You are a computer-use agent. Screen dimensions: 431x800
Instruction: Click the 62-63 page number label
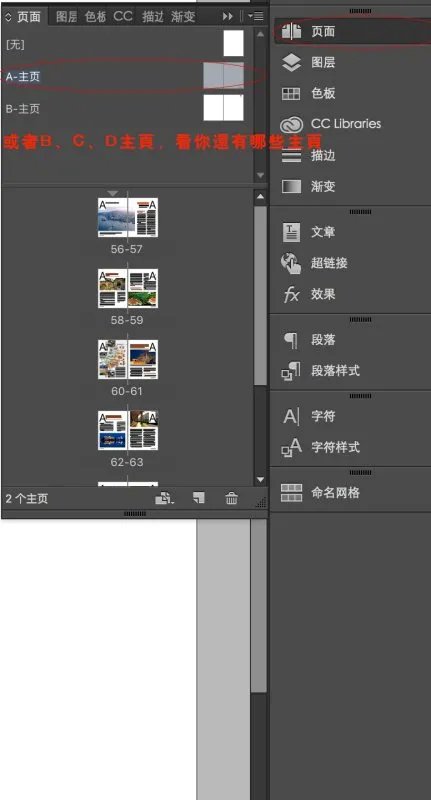(x=126, y=462)
